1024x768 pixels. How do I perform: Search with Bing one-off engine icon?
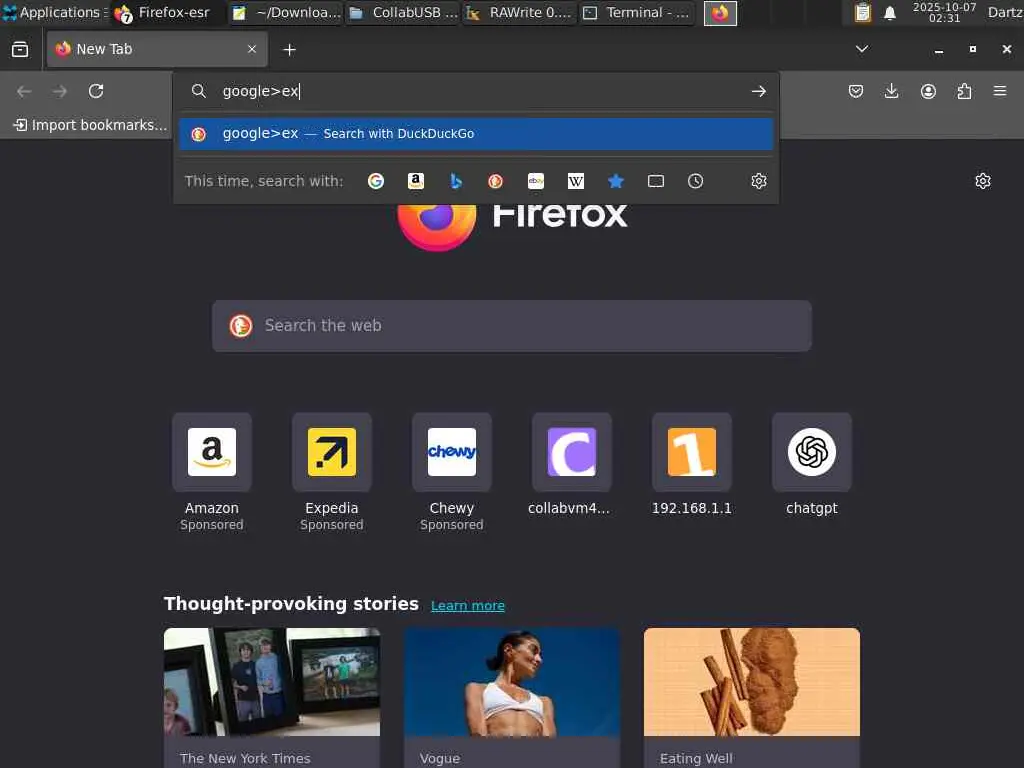click(x=456, y=181)
